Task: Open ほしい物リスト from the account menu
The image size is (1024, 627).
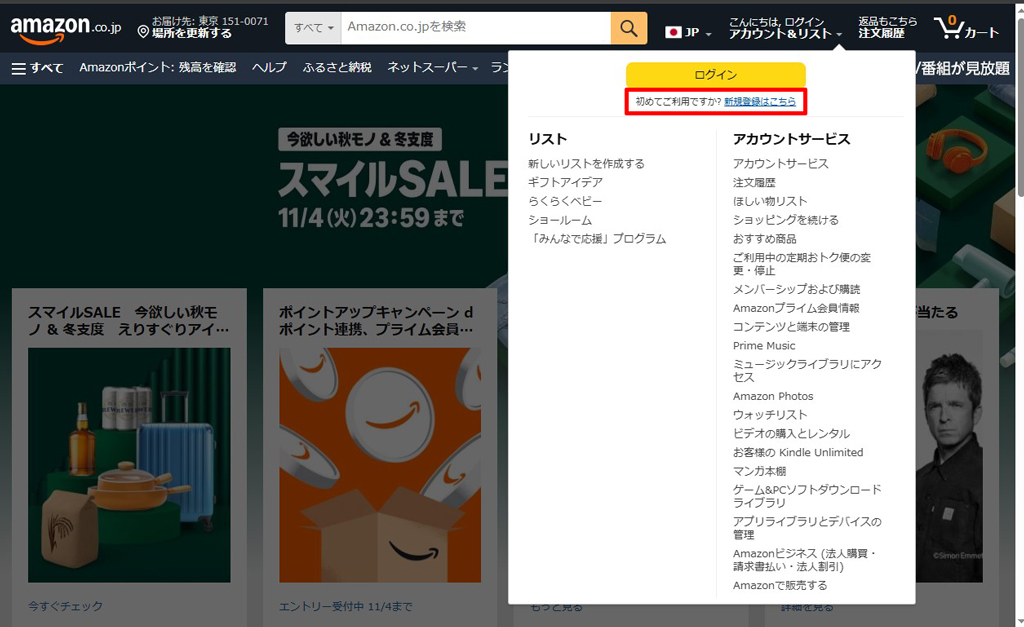Action: click(x=769, y=201)
